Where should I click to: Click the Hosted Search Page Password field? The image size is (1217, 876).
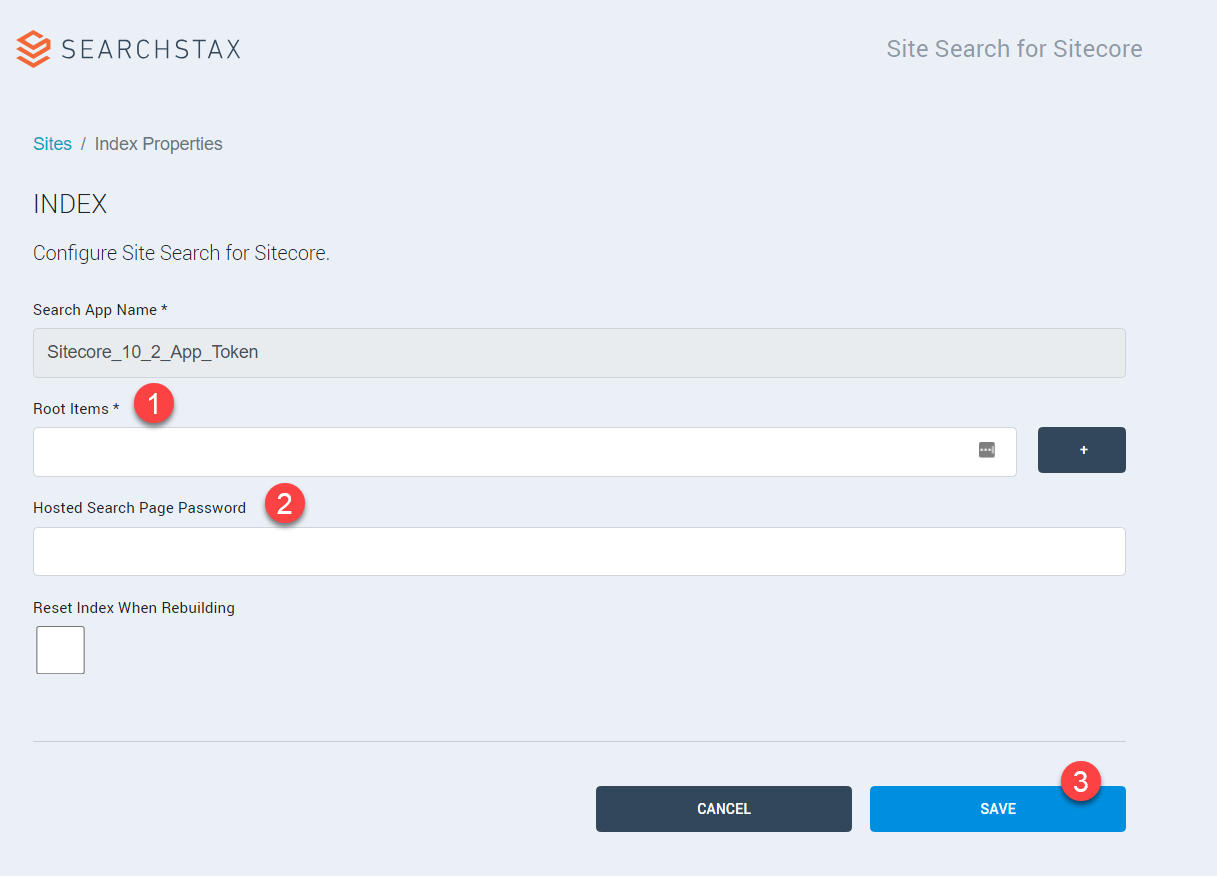[579, 551]
